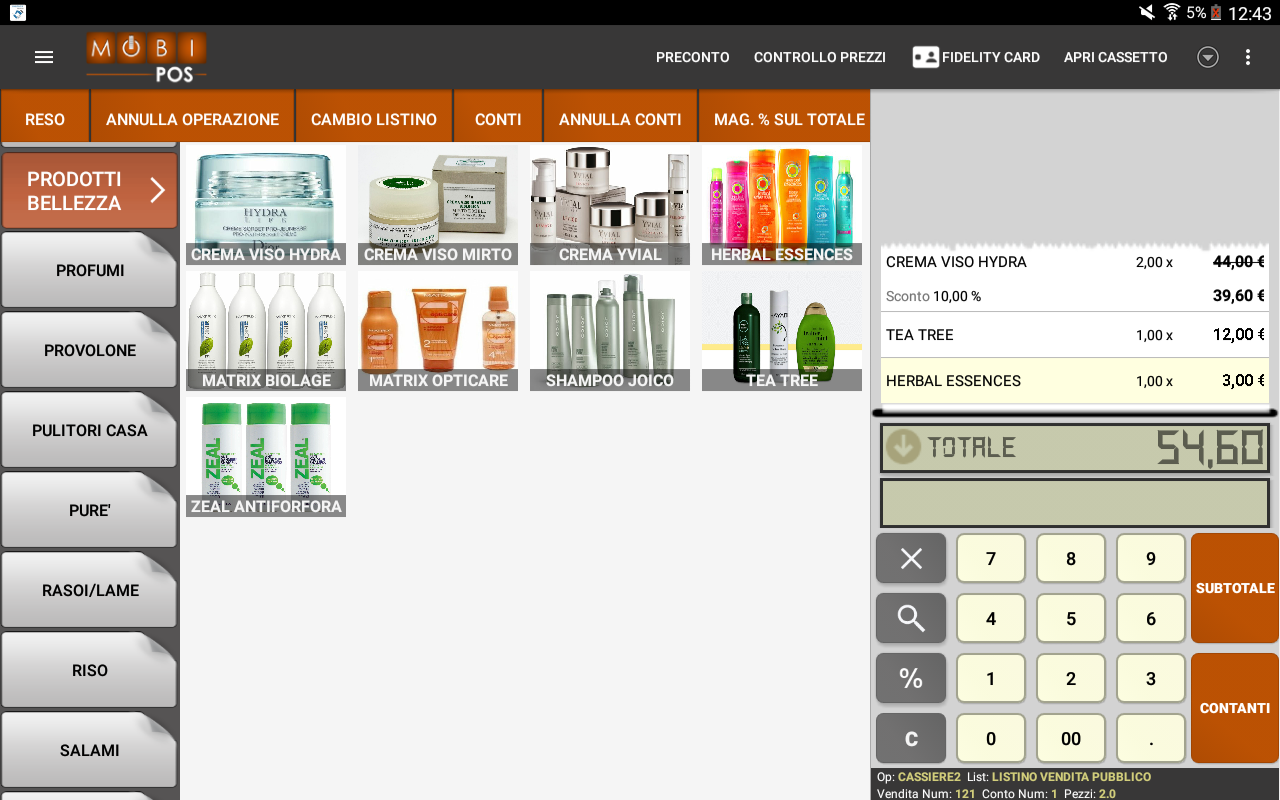The image size is (1280, 800).
Task: Open the three-dot overflow menu
Action: [x=1248, y=57]
